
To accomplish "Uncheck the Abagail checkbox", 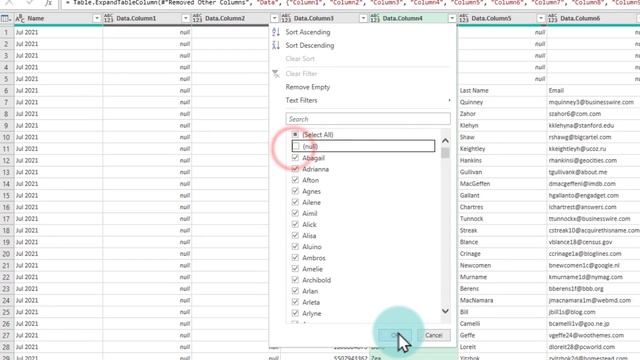I will 295,158.
